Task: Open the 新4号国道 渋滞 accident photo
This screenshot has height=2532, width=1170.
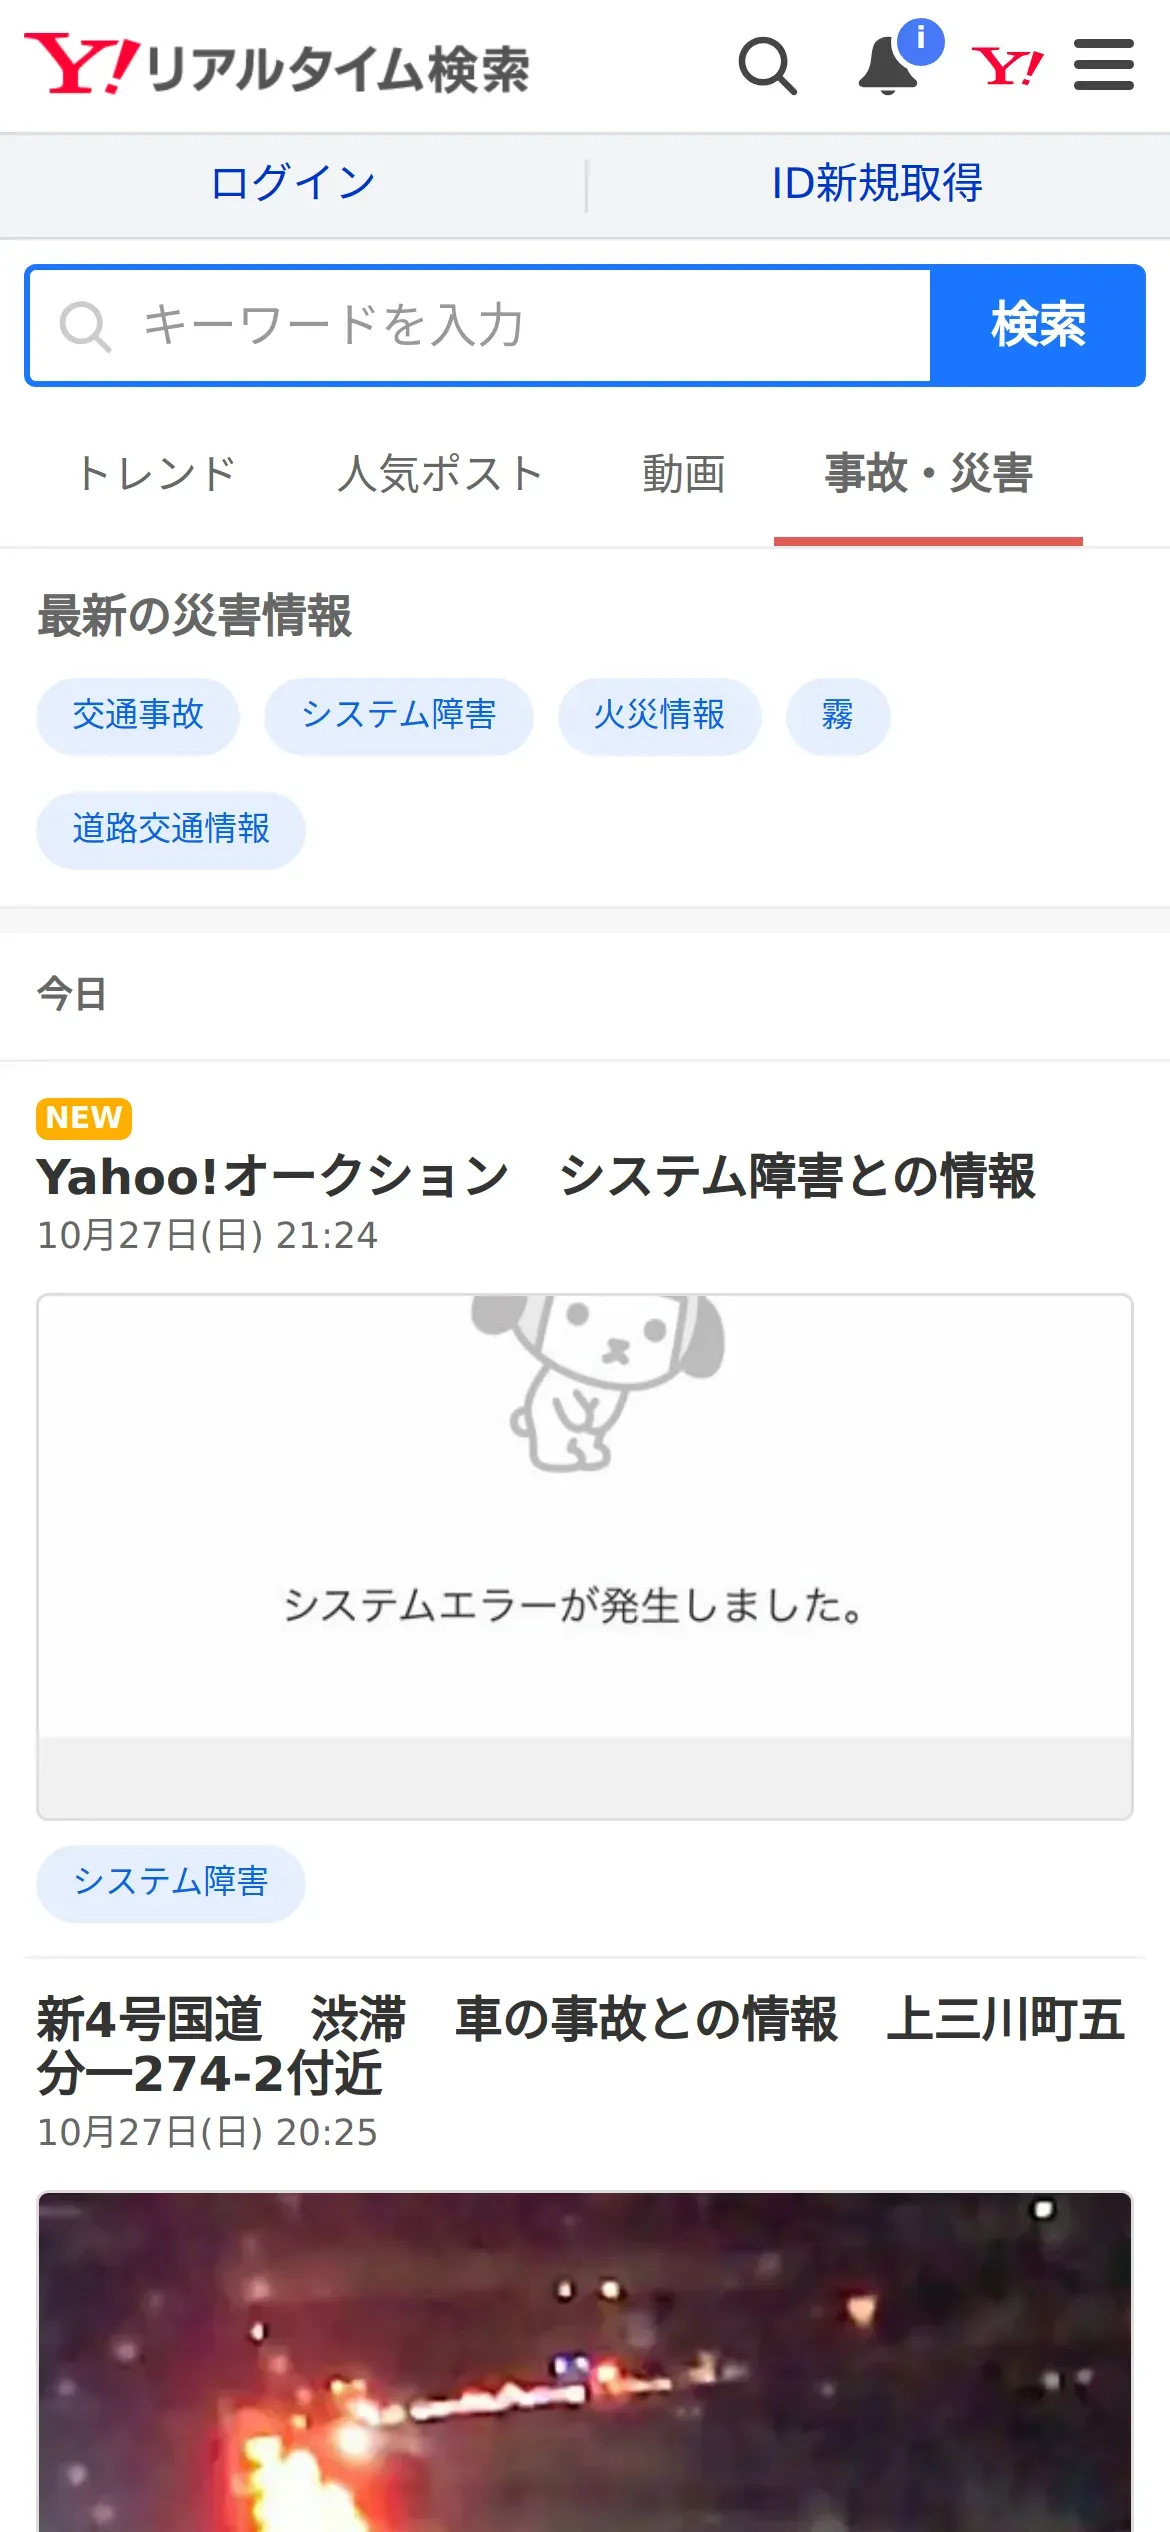Action: click(x=585, y=2362)
